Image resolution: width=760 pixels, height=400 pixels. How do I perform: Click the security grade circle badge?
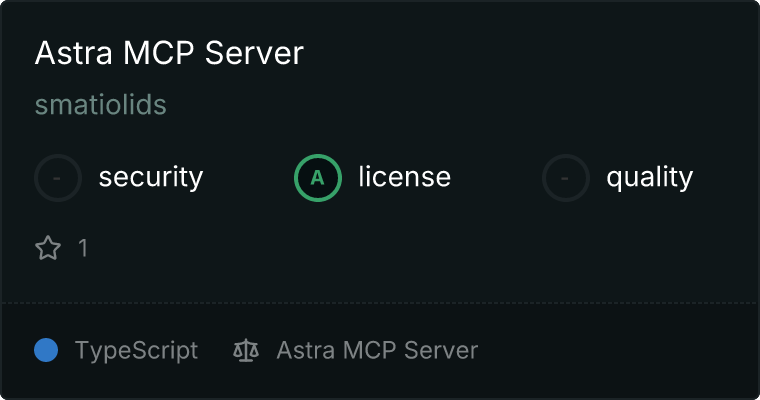tap(58, 178)
